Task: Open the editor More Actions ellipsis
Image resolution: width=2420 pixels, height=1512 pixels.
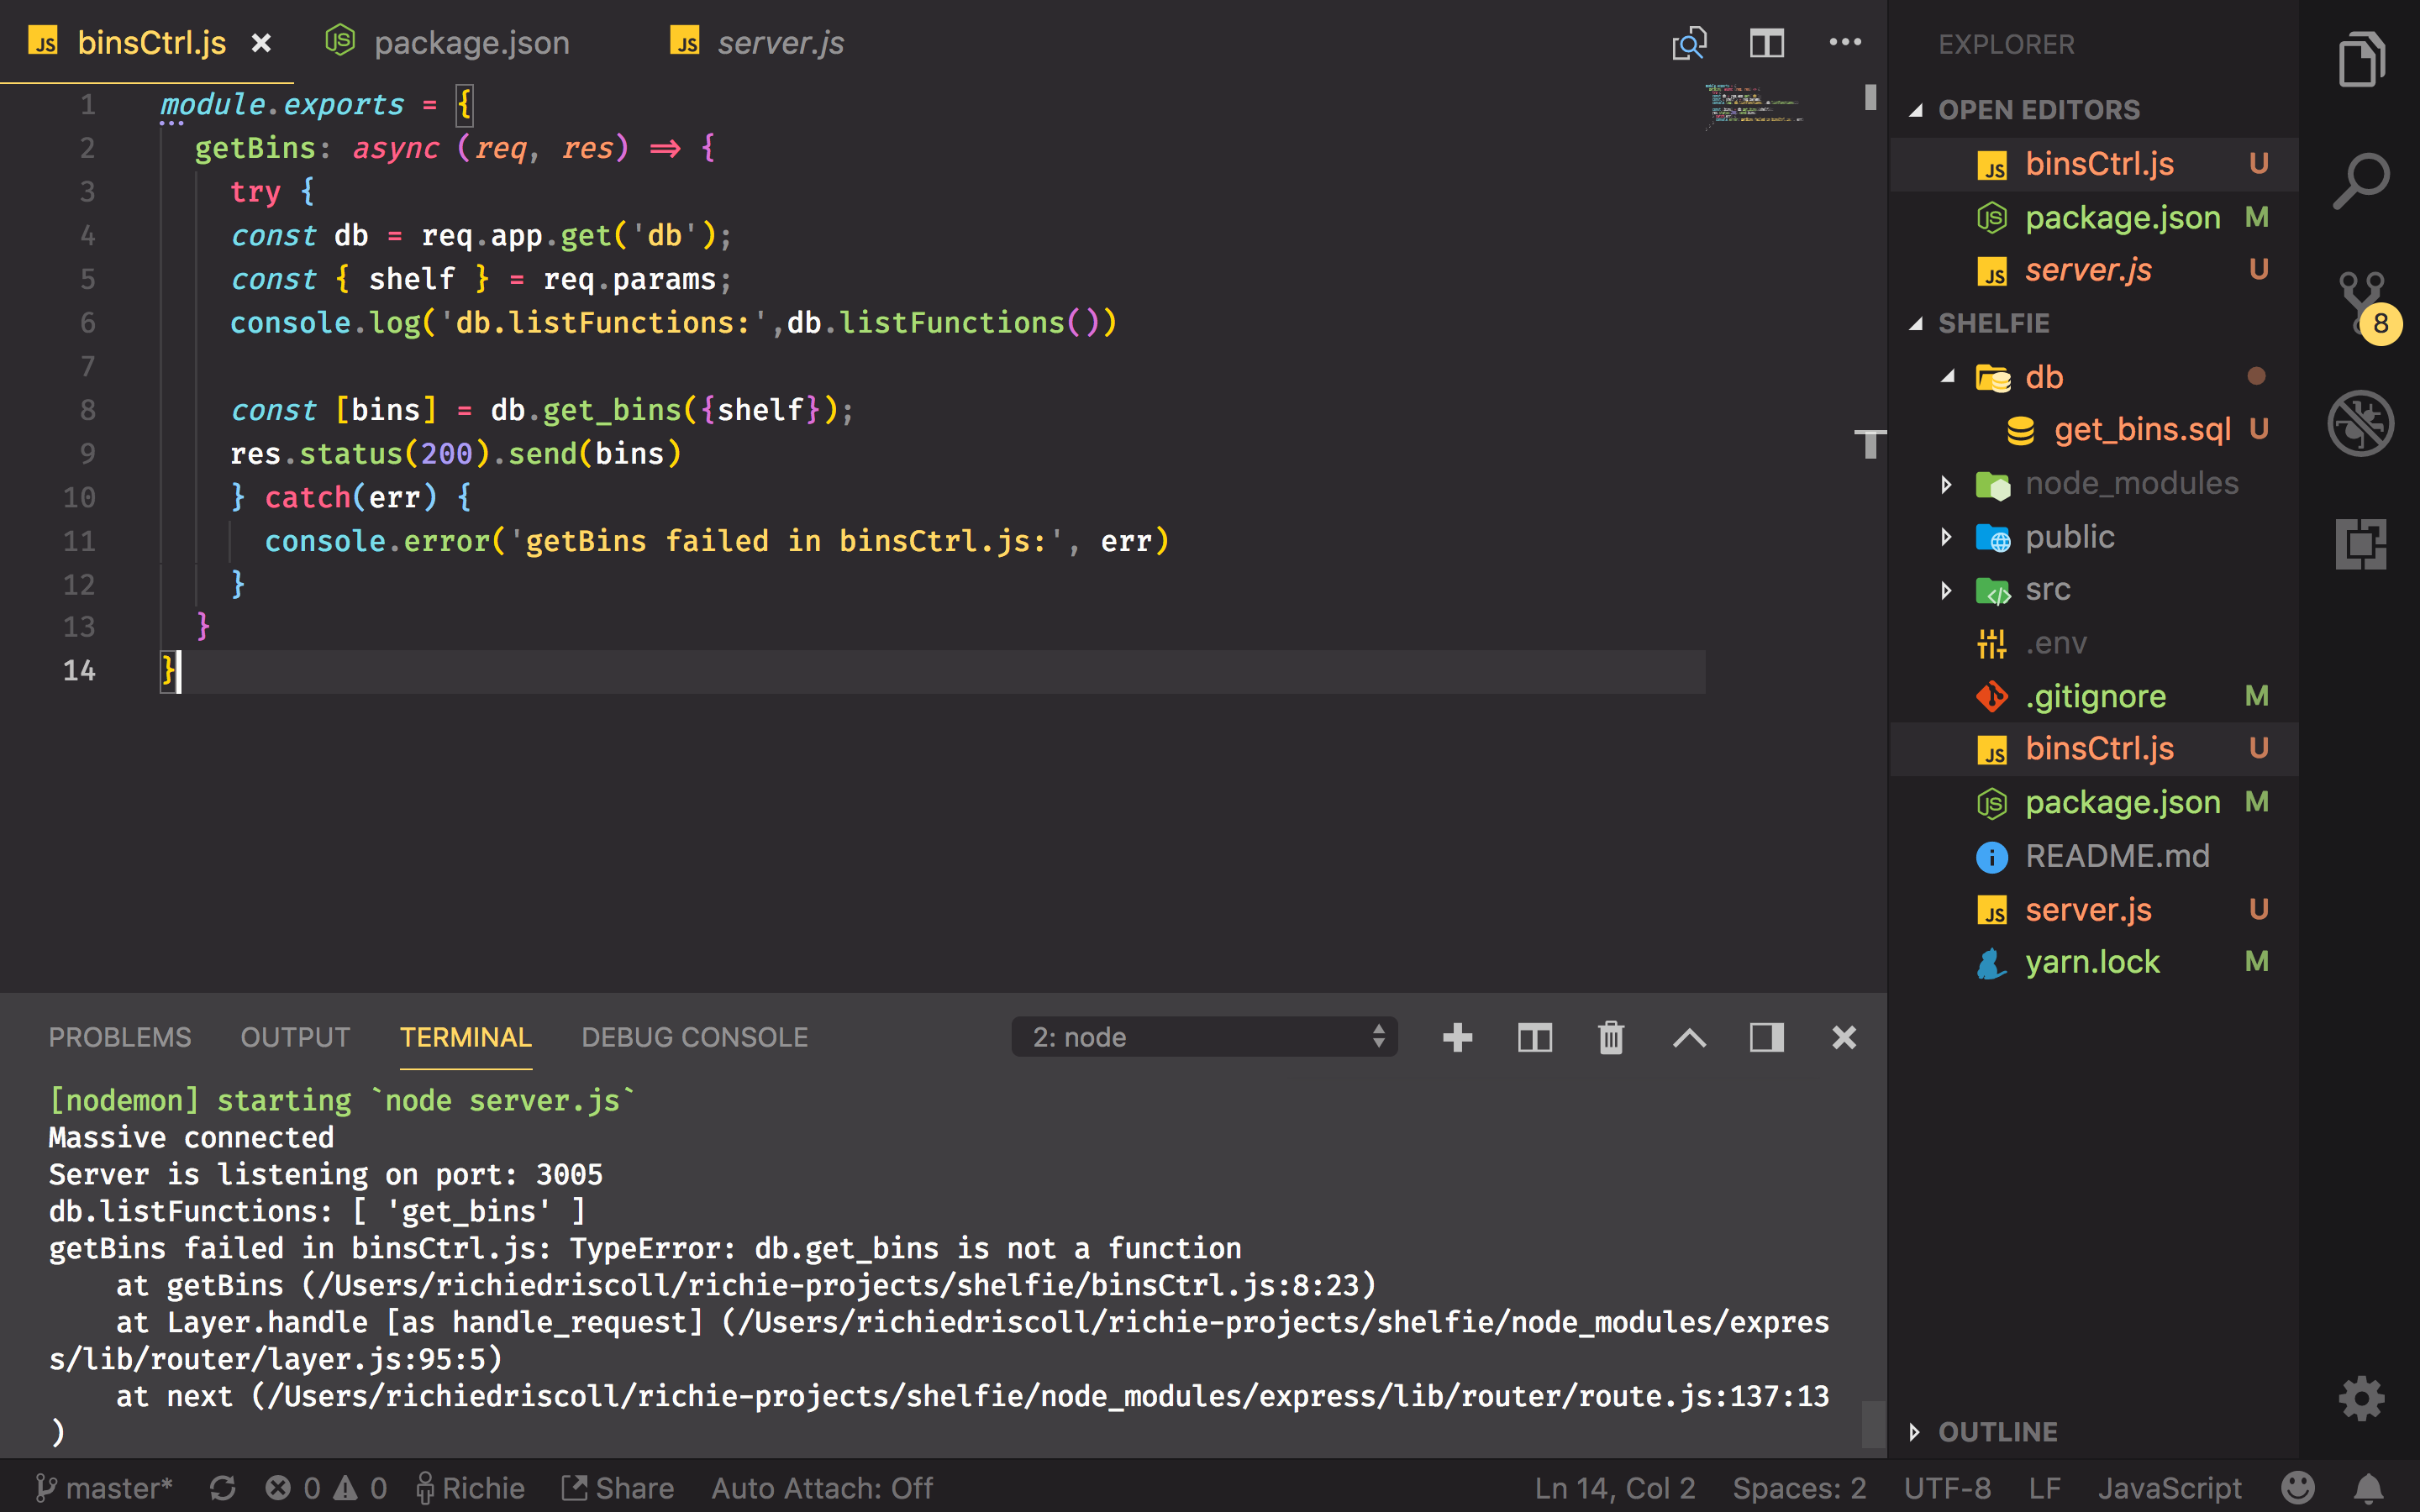Action: pos(1845,42)
